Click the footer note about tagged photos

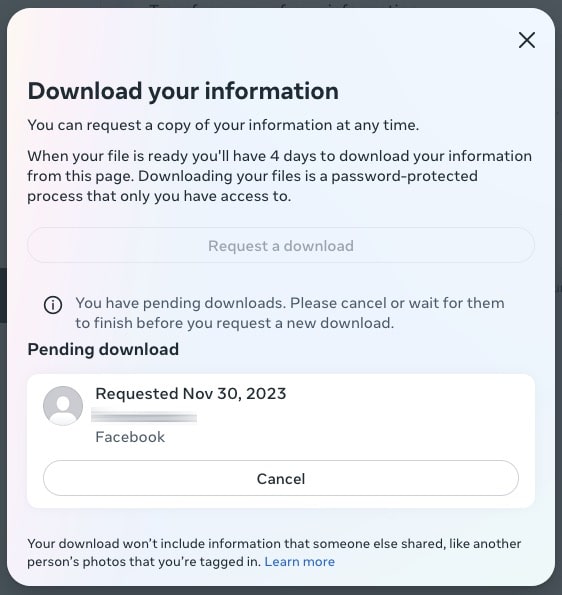[274, 552]
